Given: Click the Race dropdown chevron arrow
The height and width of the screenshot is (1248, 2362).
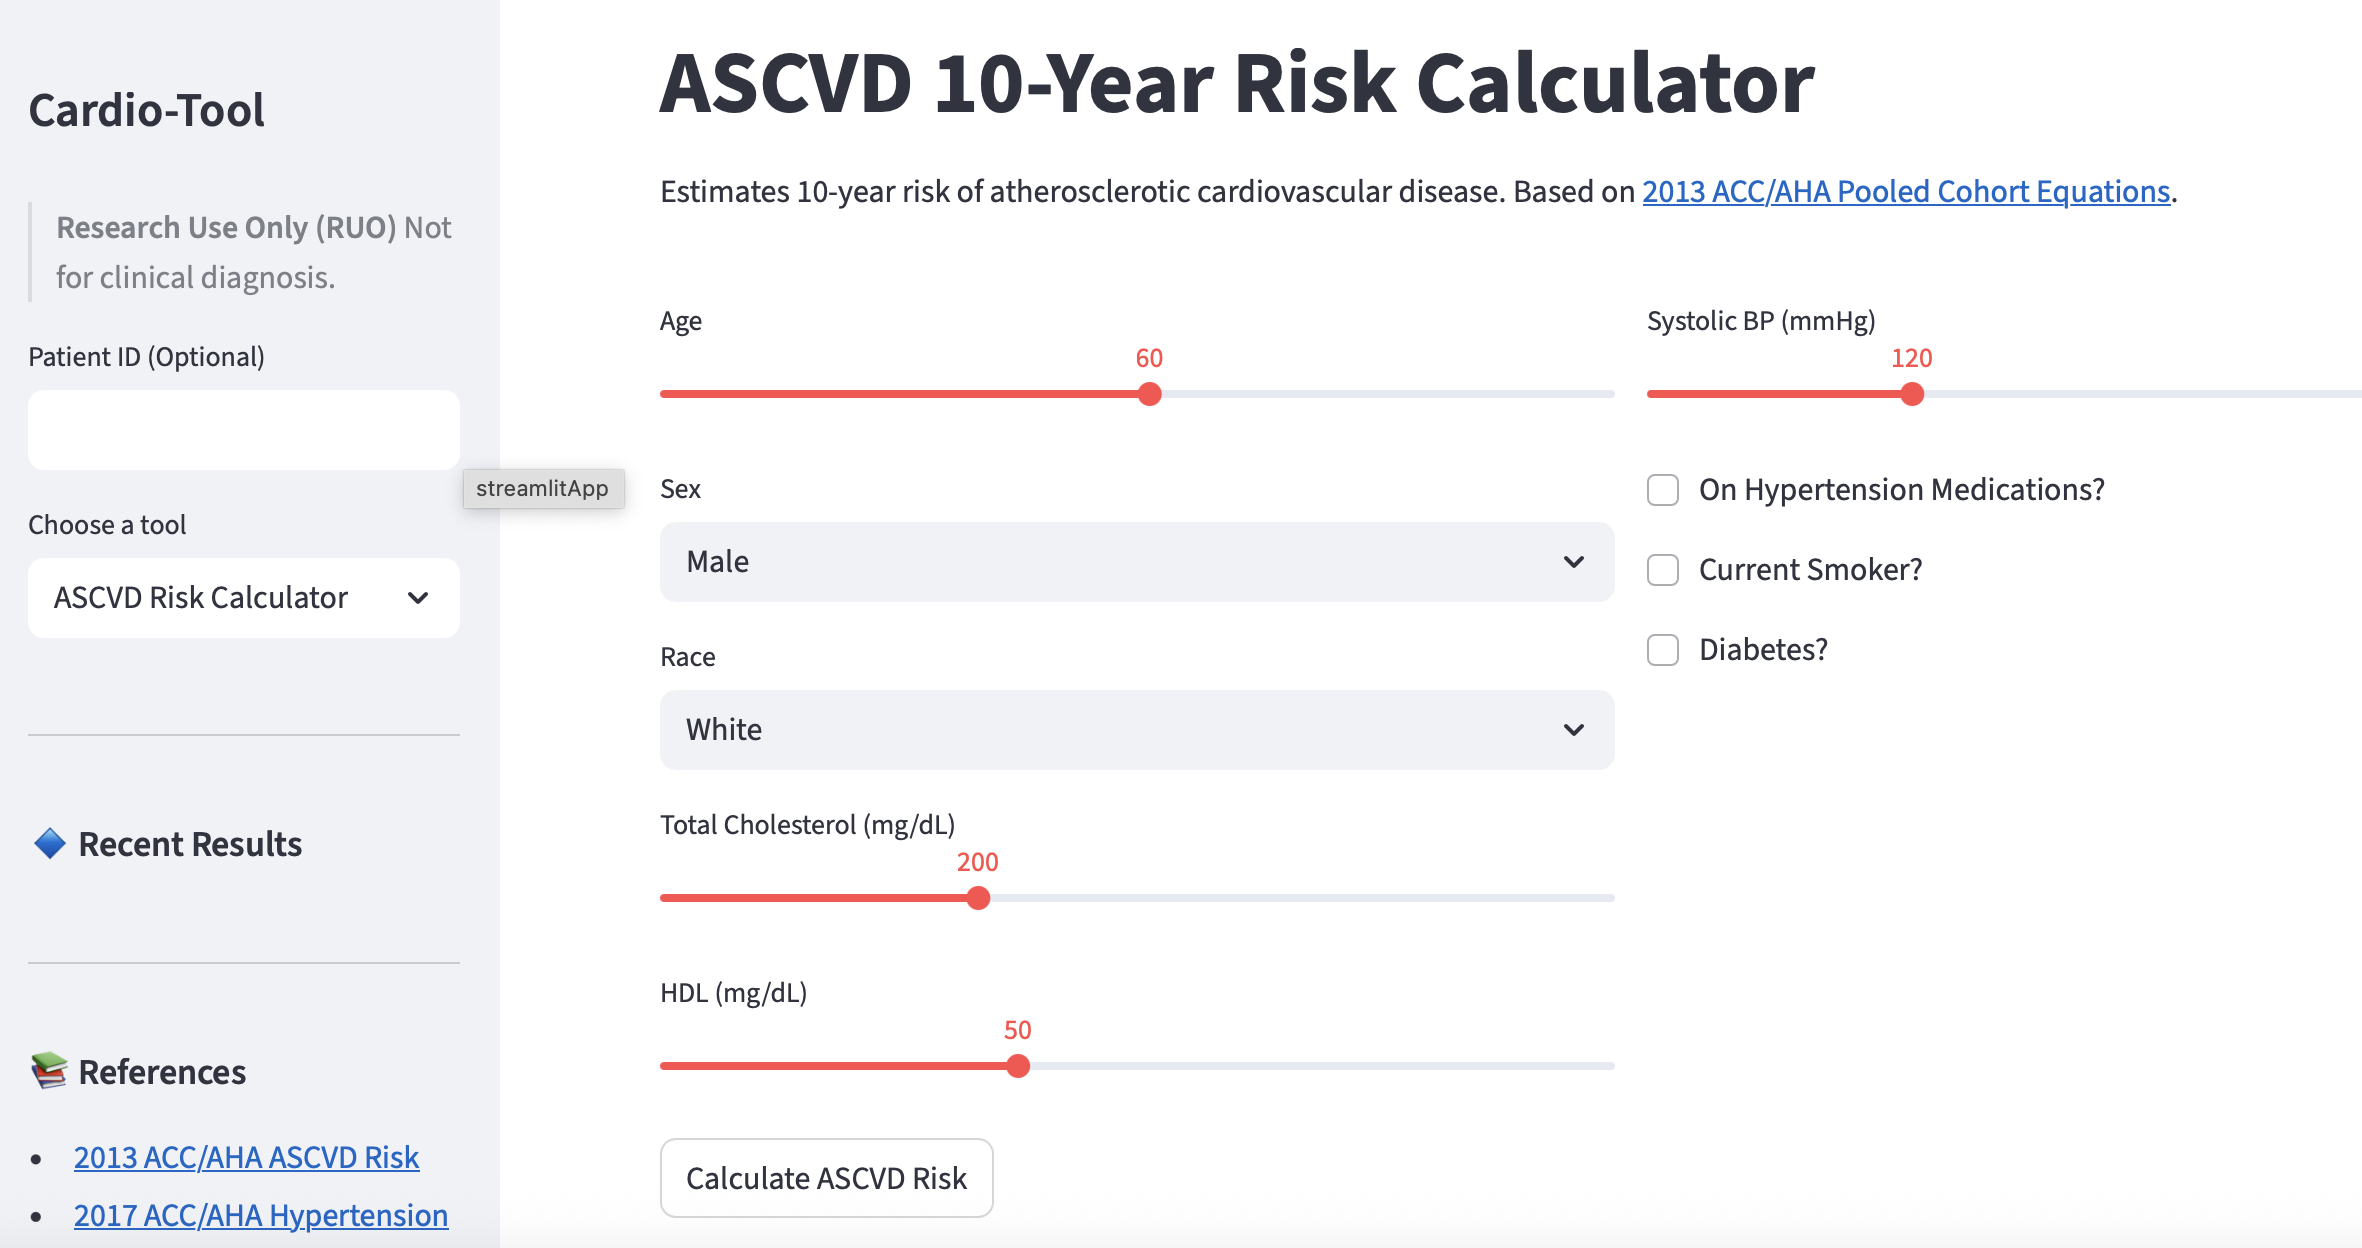Looking at the screenshot, I should [1573, 730].
